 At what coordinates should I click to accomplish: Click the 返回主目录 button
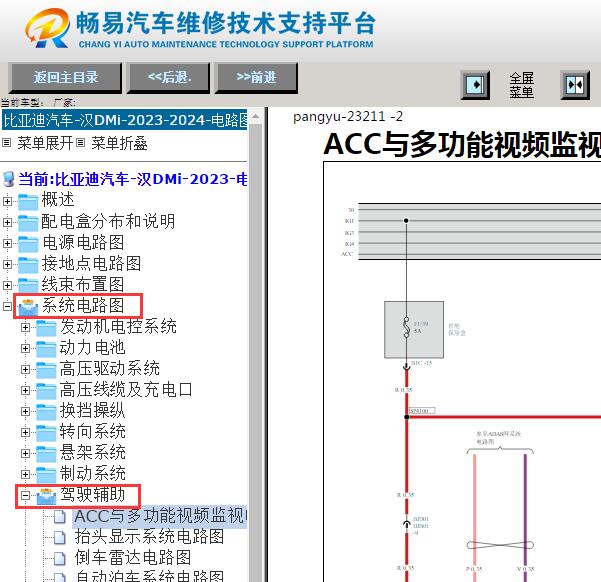pos(65,78)
